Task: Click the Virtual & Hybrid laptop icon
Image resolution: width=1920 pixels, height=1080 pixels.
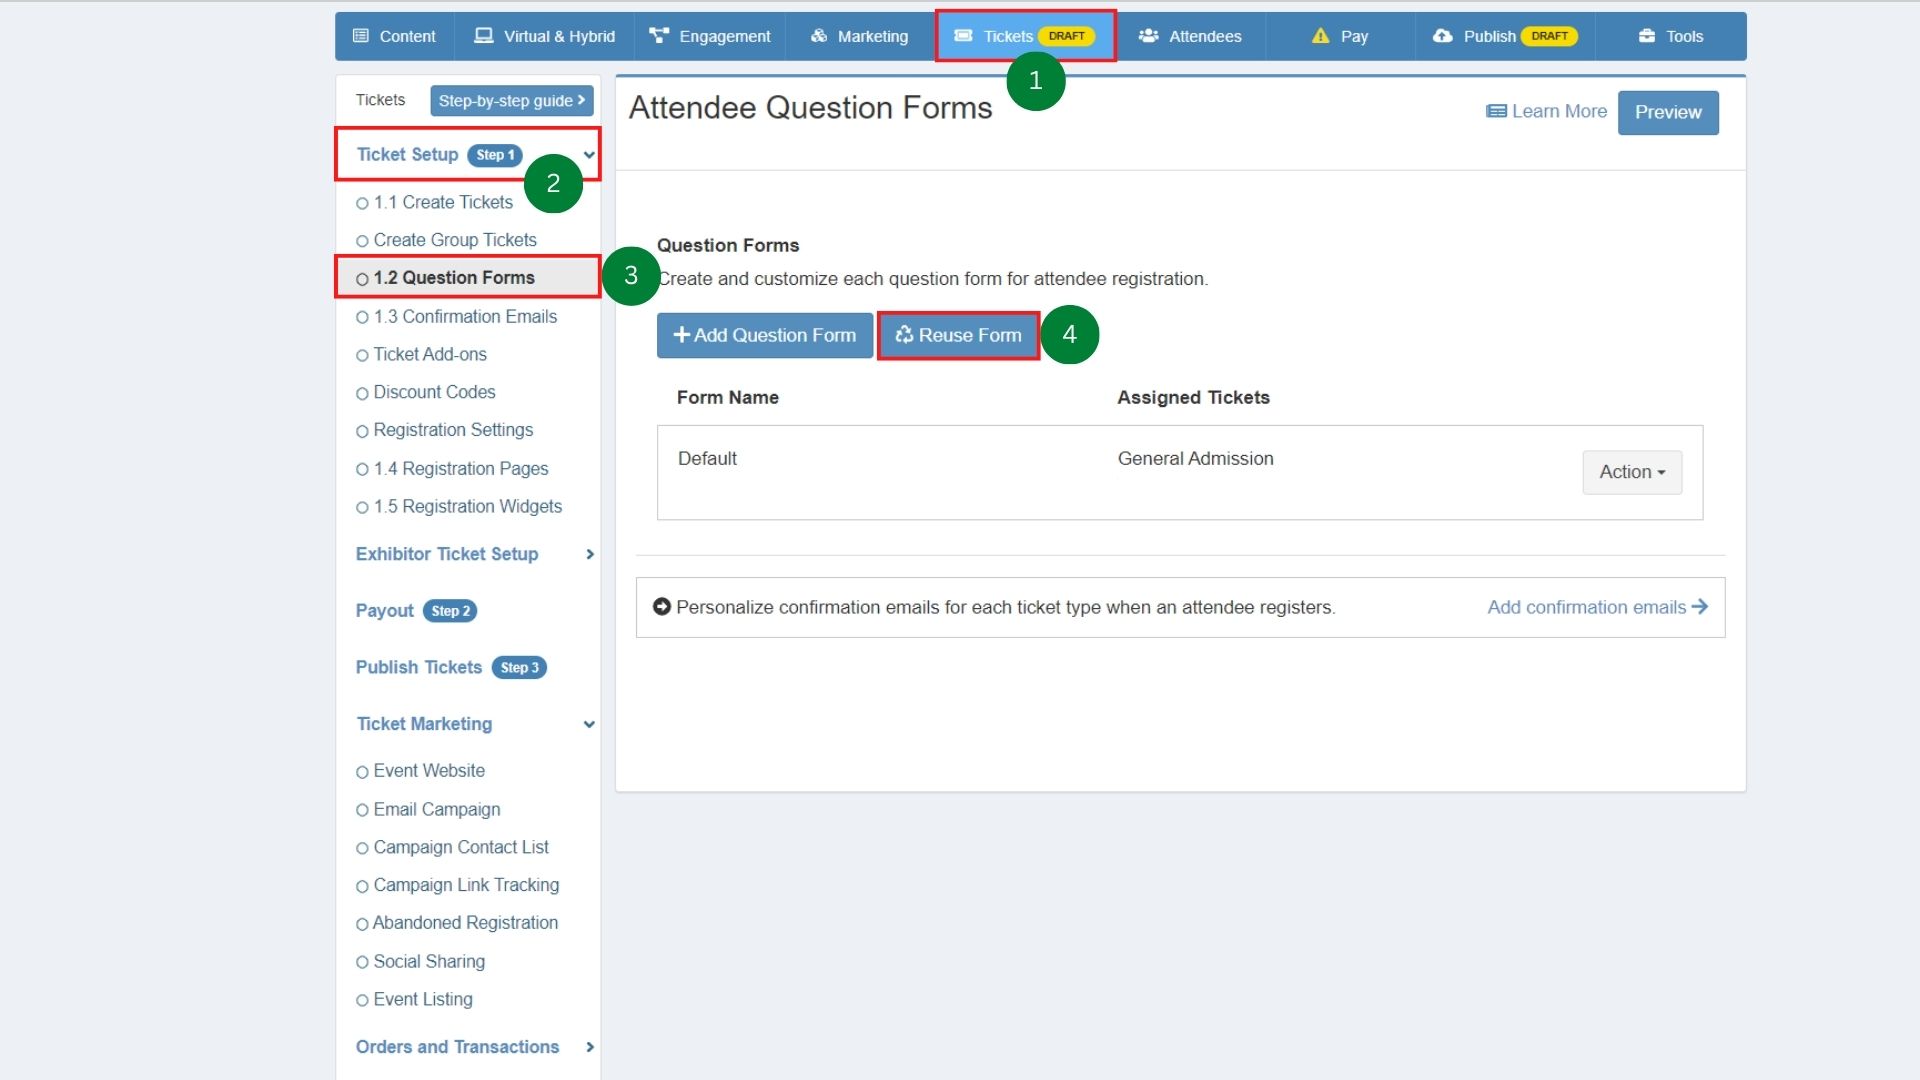Action: (484, 36)
